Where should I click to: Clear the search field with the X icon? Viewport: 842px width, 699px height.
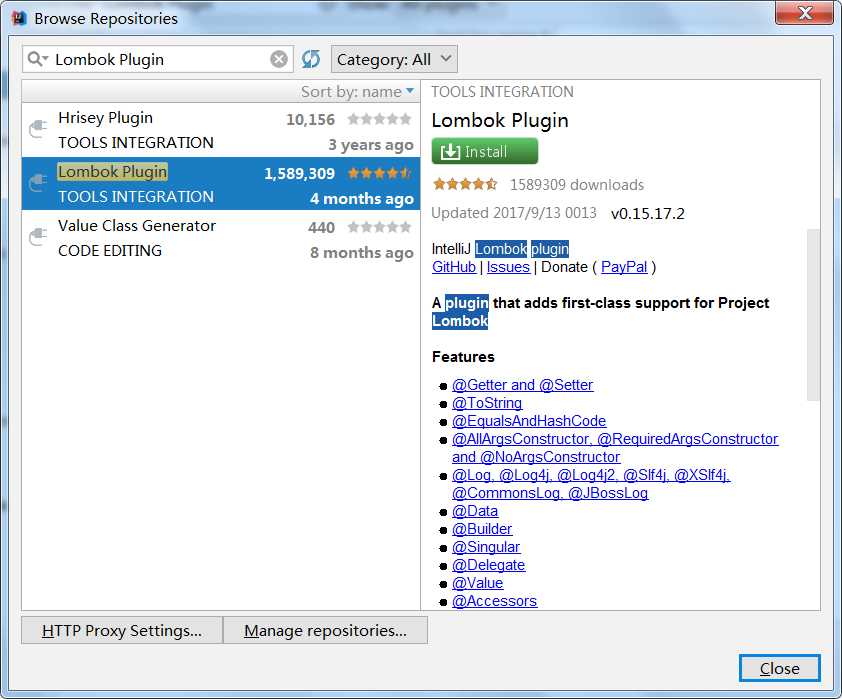pyautogui.click(x=279, y=59)
